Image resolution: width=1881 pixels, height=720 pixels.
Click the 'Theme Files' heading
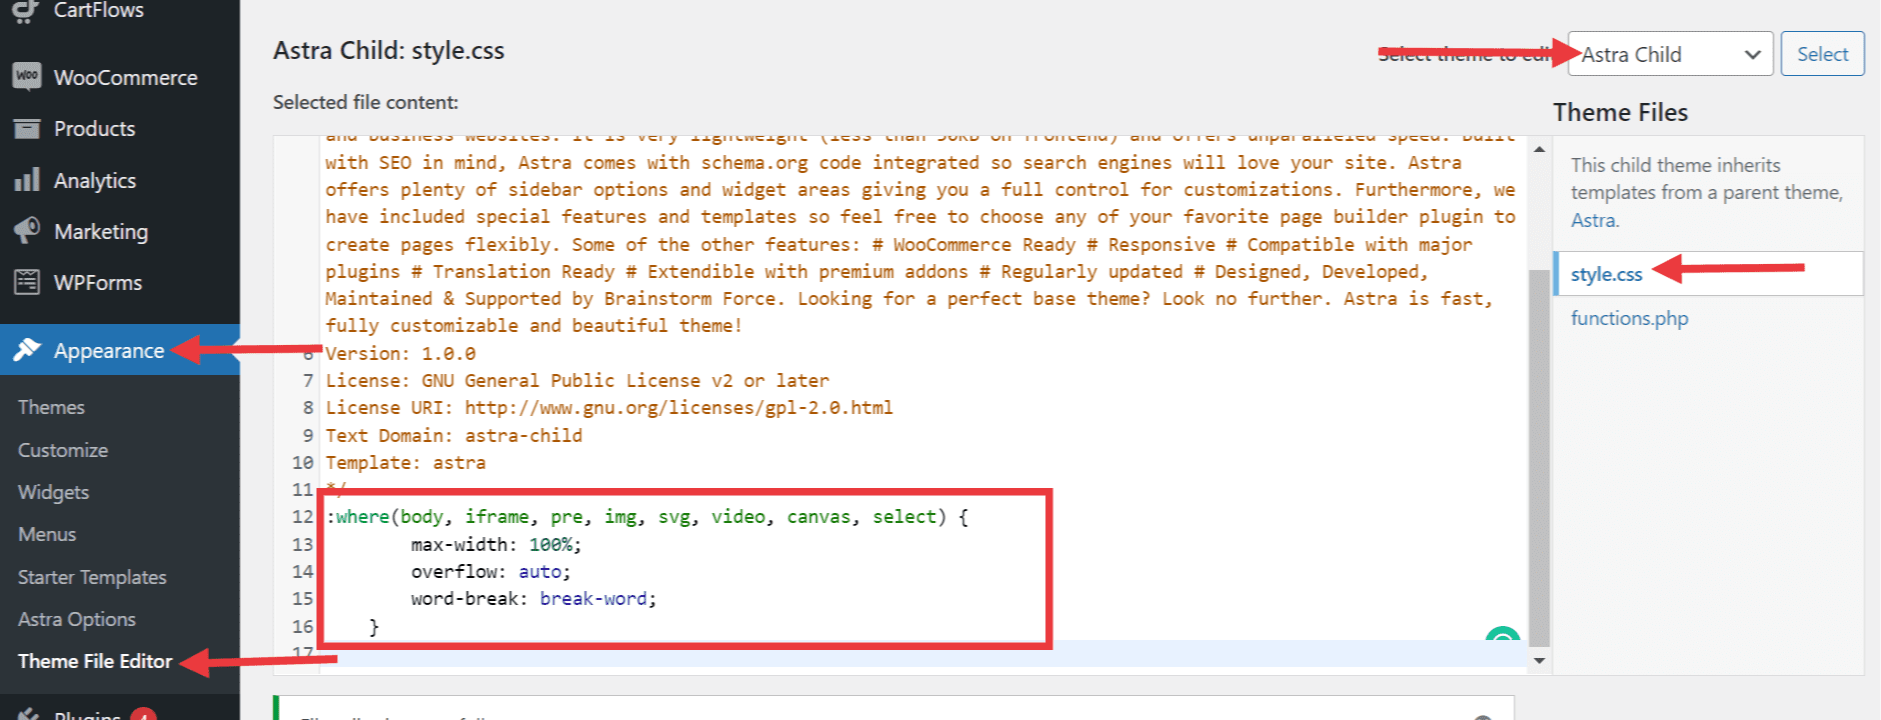click(x=1620, y=112)
